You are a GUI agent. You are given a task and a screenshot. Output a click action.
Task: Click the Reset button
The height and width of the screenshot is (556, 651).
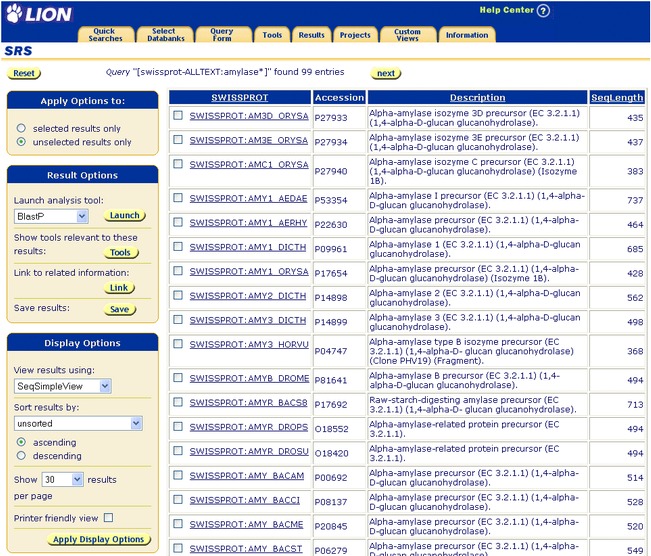point(24,73)
